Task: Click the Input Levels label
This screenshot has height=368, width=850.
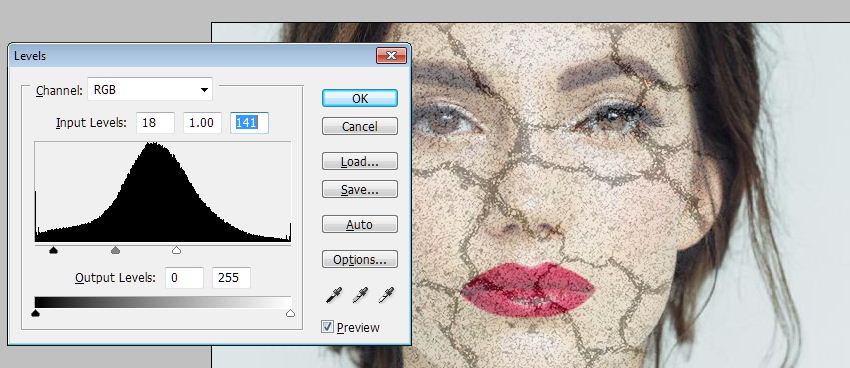Action: click(91, 123)
